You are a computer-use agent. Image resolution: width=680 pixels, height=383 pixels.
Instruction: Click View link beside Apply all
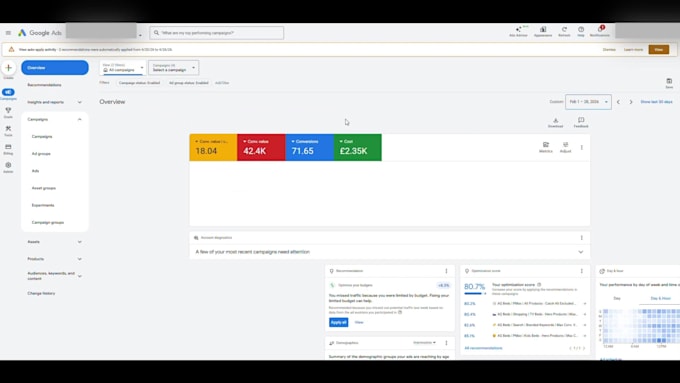[x=359, y=322]
